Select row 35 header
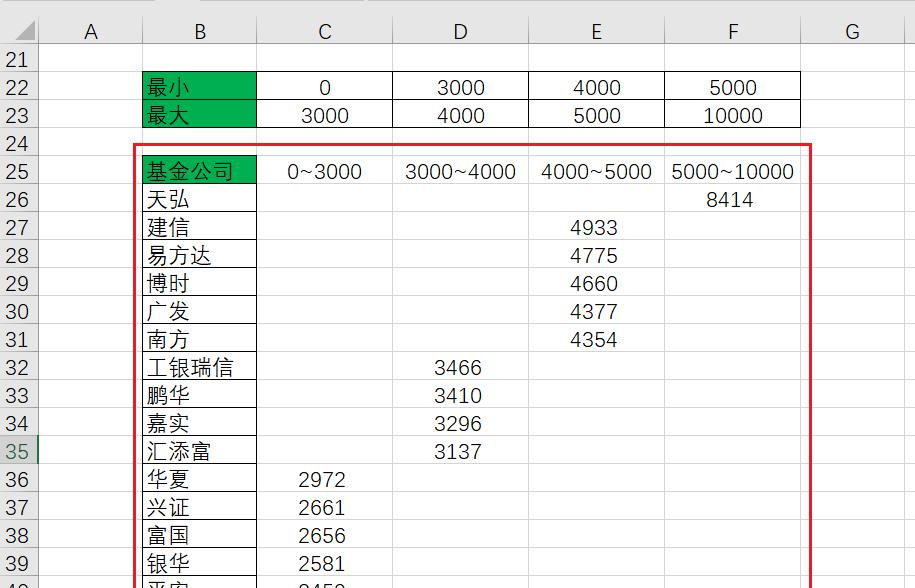This screenshot has width=915, height=588. [x=19, y=450]
